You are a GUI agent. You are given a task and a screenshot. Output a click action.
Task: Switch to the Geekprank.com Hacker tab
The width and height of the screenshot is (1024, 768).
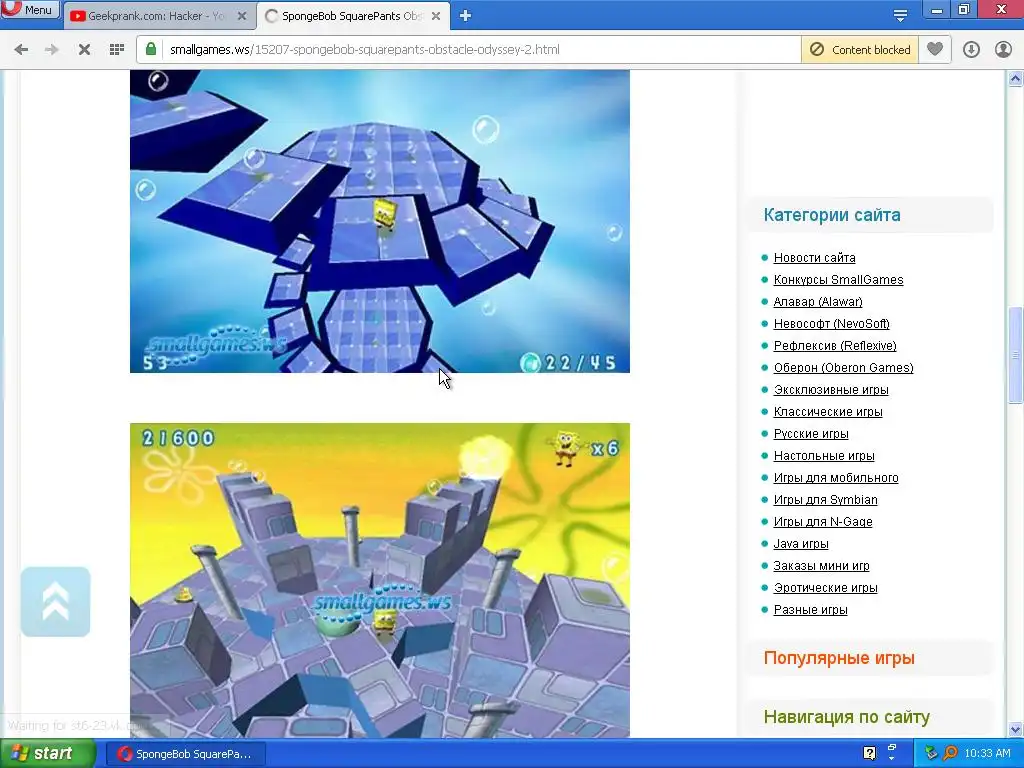pyautogui.click(x=157, y=16)
